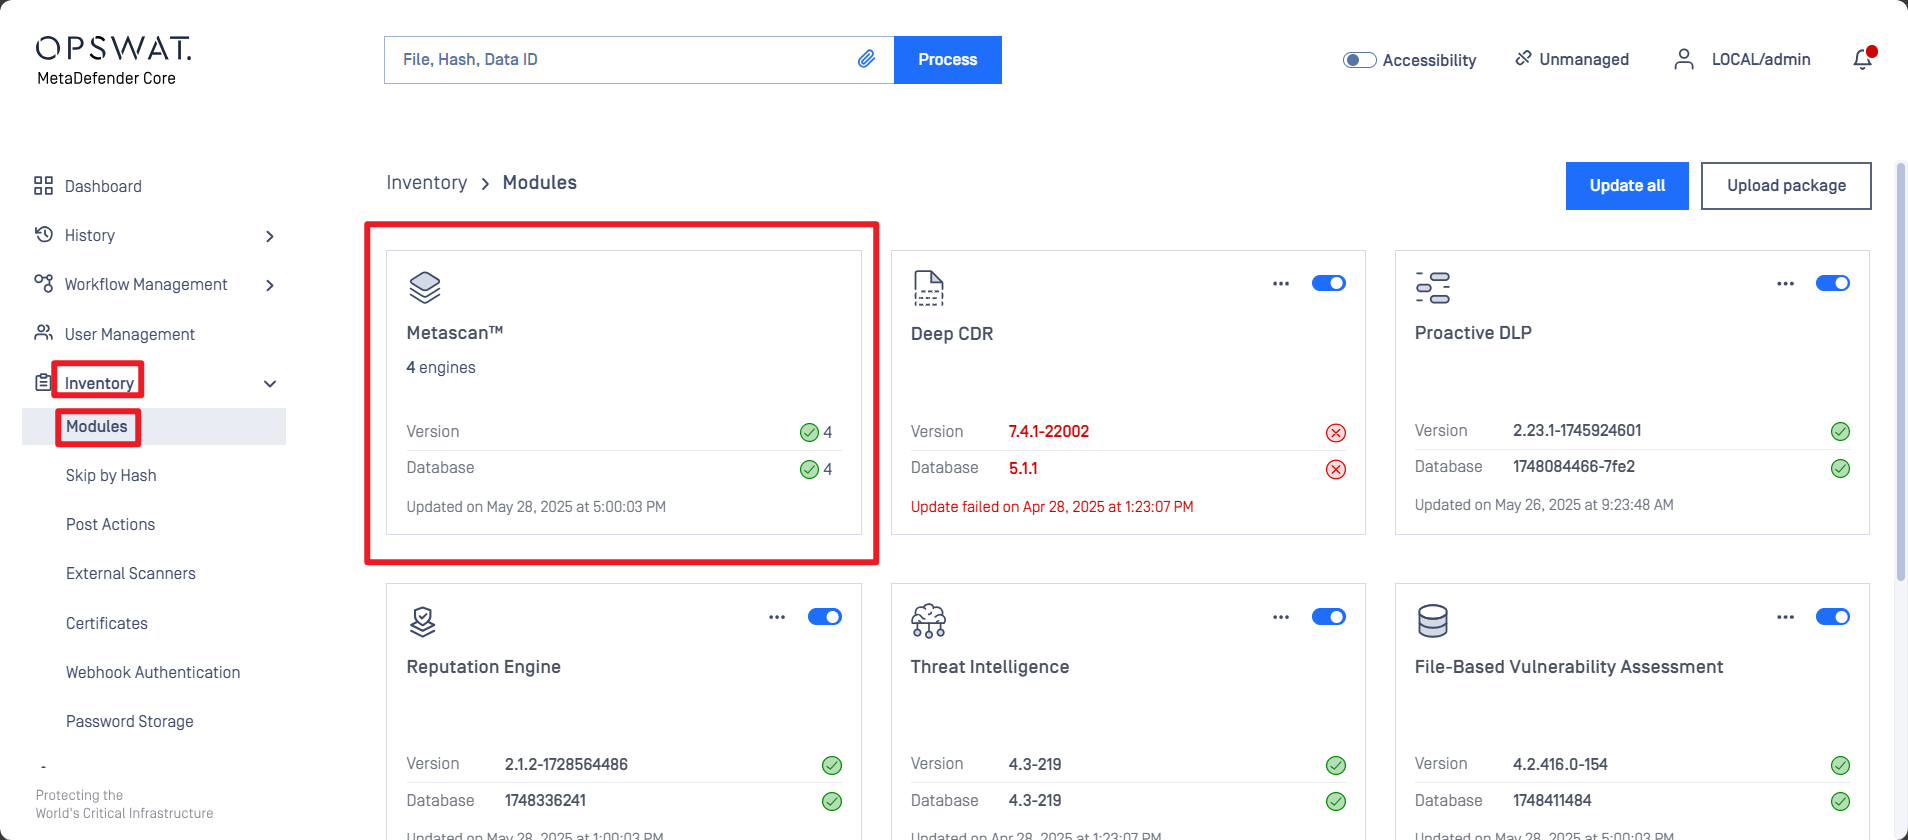Click the File-Based Vulnerability Assessment database icon
Image resolution: width=1908 pixels, height=840 pixels.
[x=1433, y=621]
